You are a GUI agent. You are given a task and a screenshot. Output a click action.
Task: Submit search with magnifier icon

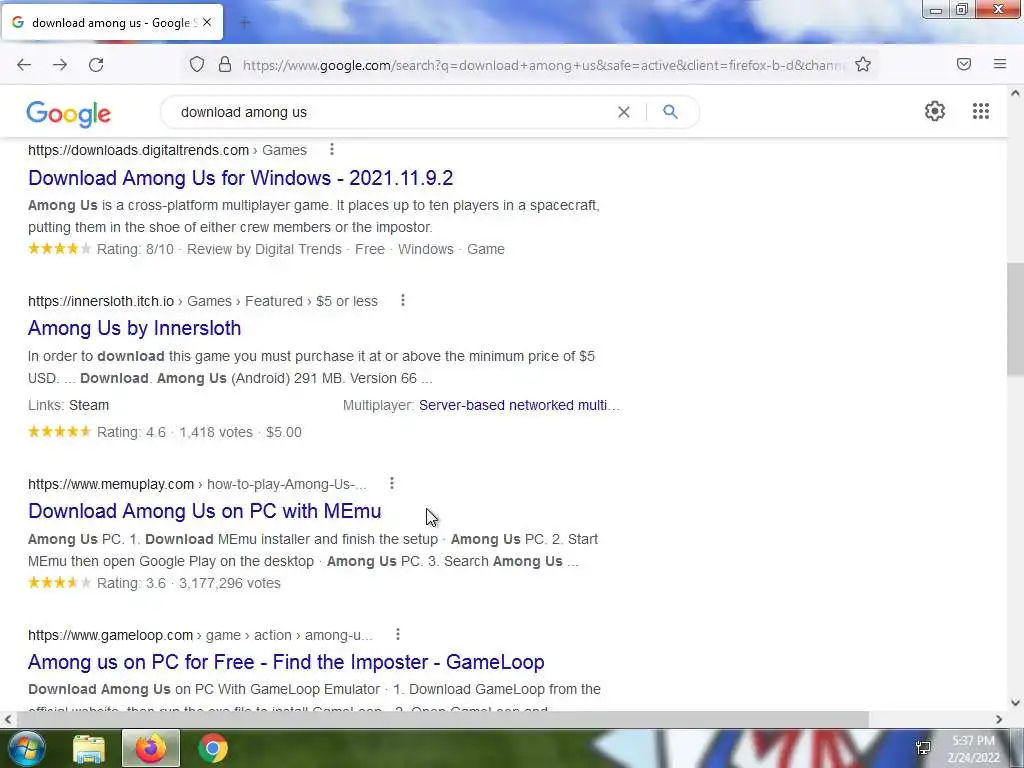pos(670,112)
